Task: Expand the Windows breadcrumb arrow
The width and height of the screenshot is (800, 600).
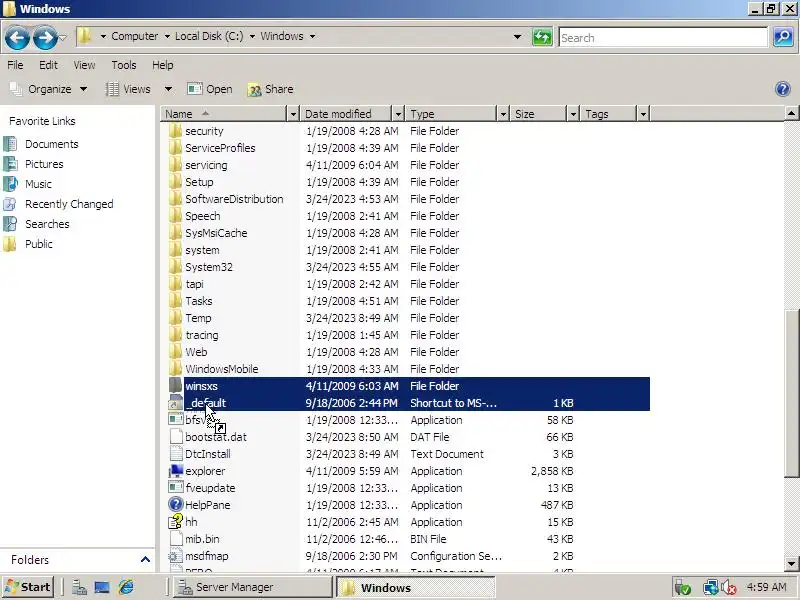Action: coord(312,36)
